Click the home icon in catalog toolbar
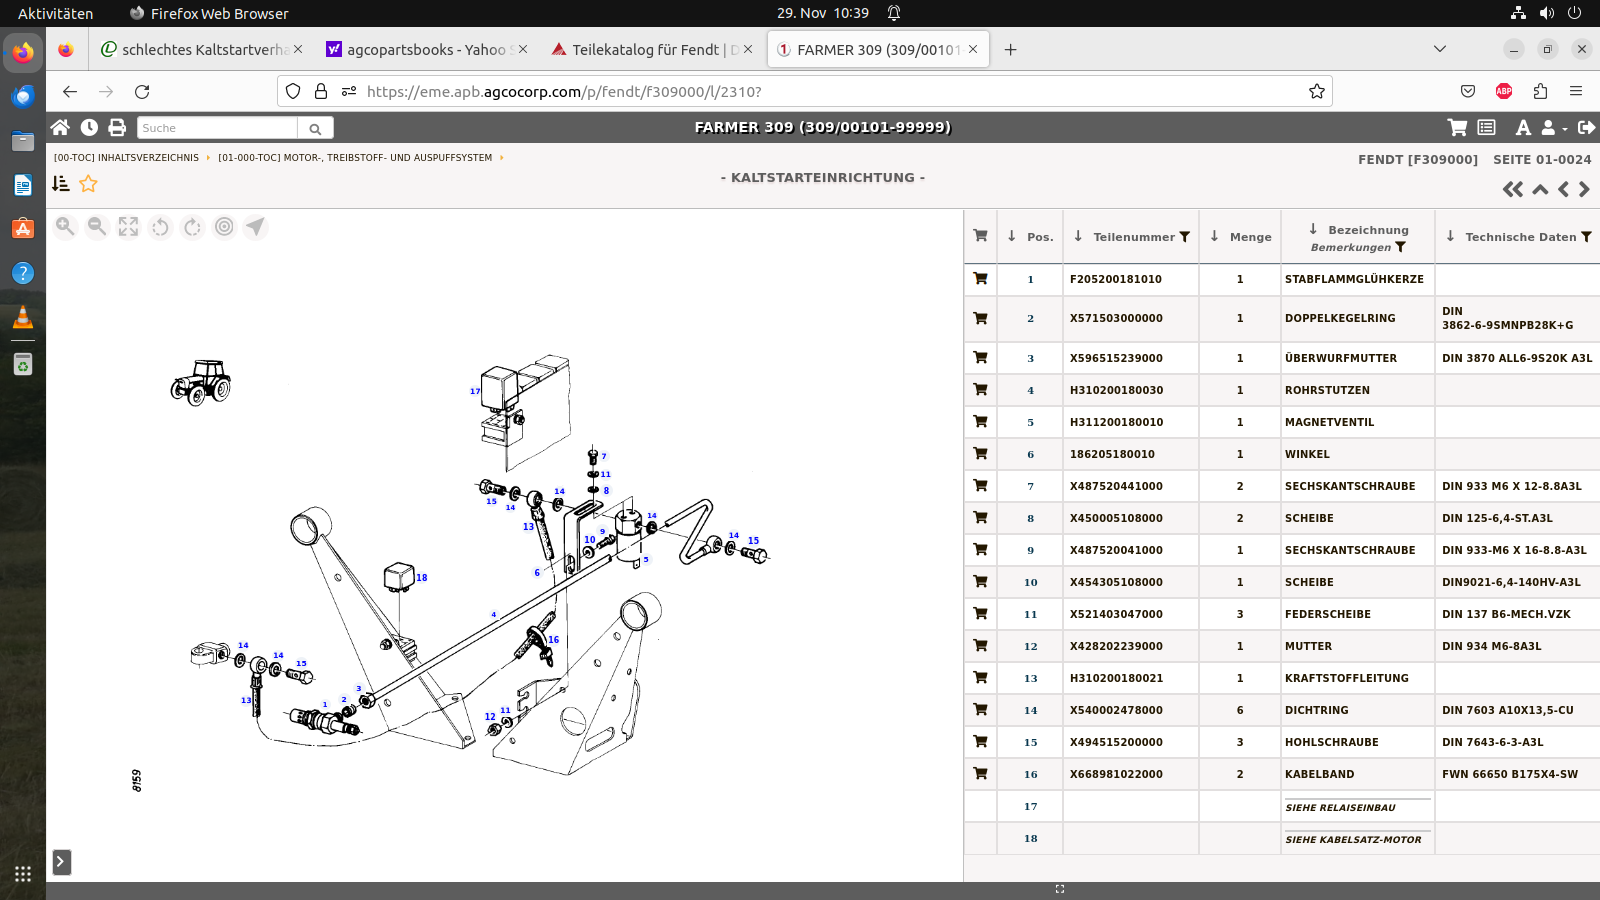This screenshot has height=900, width=1600. pos(60,127)
